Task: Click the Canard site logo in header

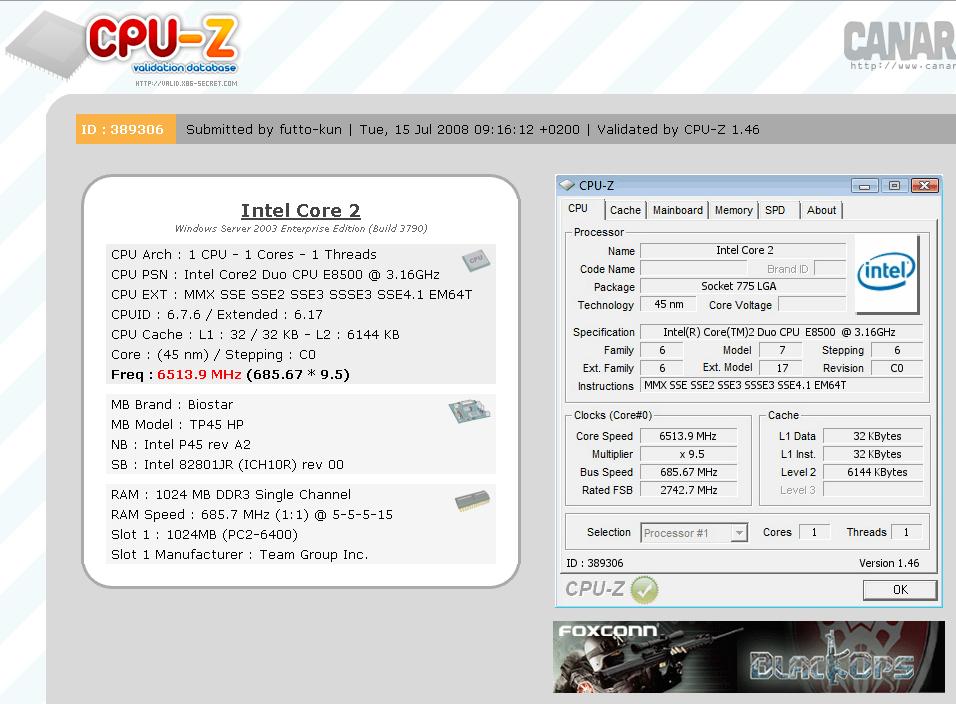Action: pos(900,45)
